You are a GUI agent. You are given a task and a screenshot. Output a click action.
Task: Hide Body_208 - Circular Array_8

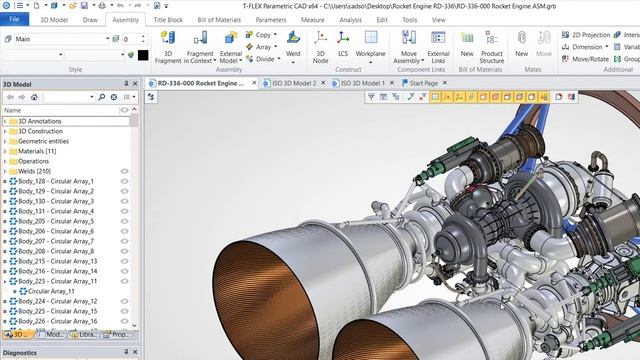[x=124, y=251]
